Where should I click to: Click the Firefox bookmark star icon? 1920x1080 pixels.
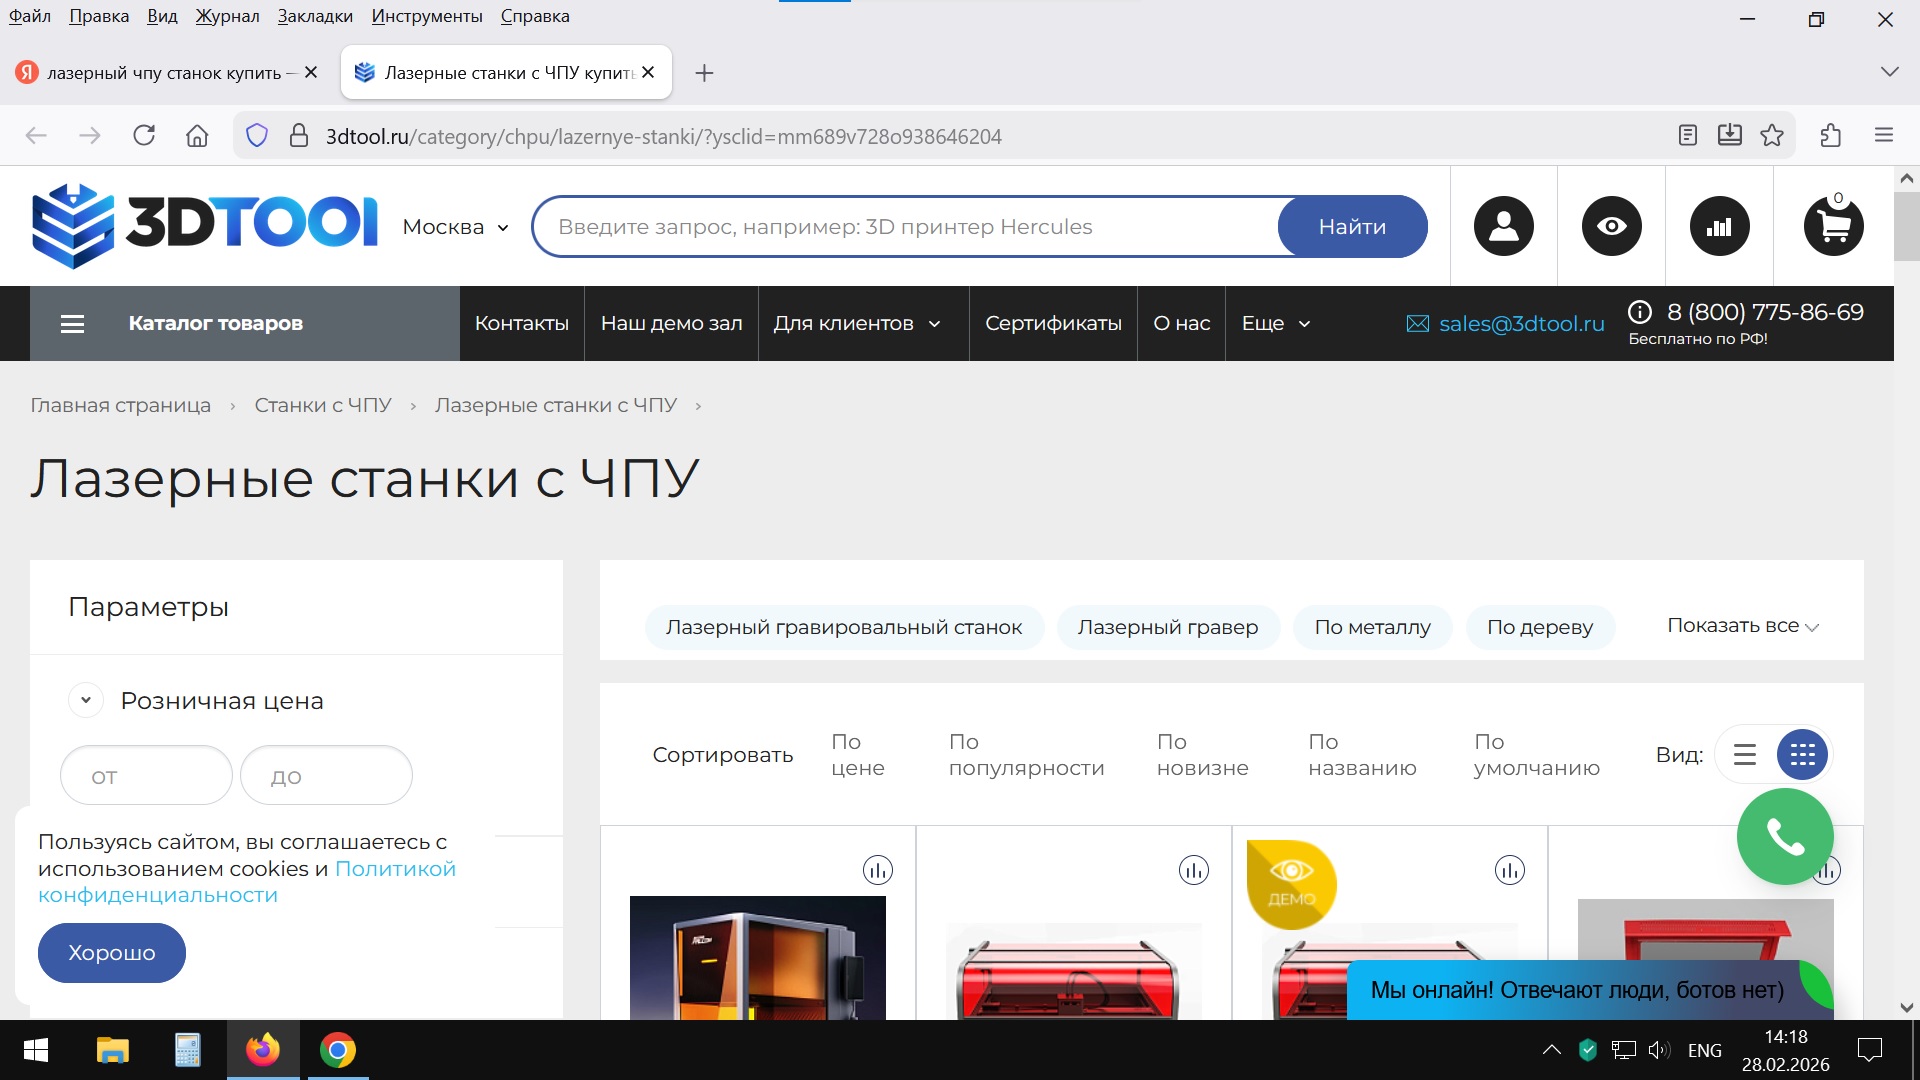[x=1772, y=136]
